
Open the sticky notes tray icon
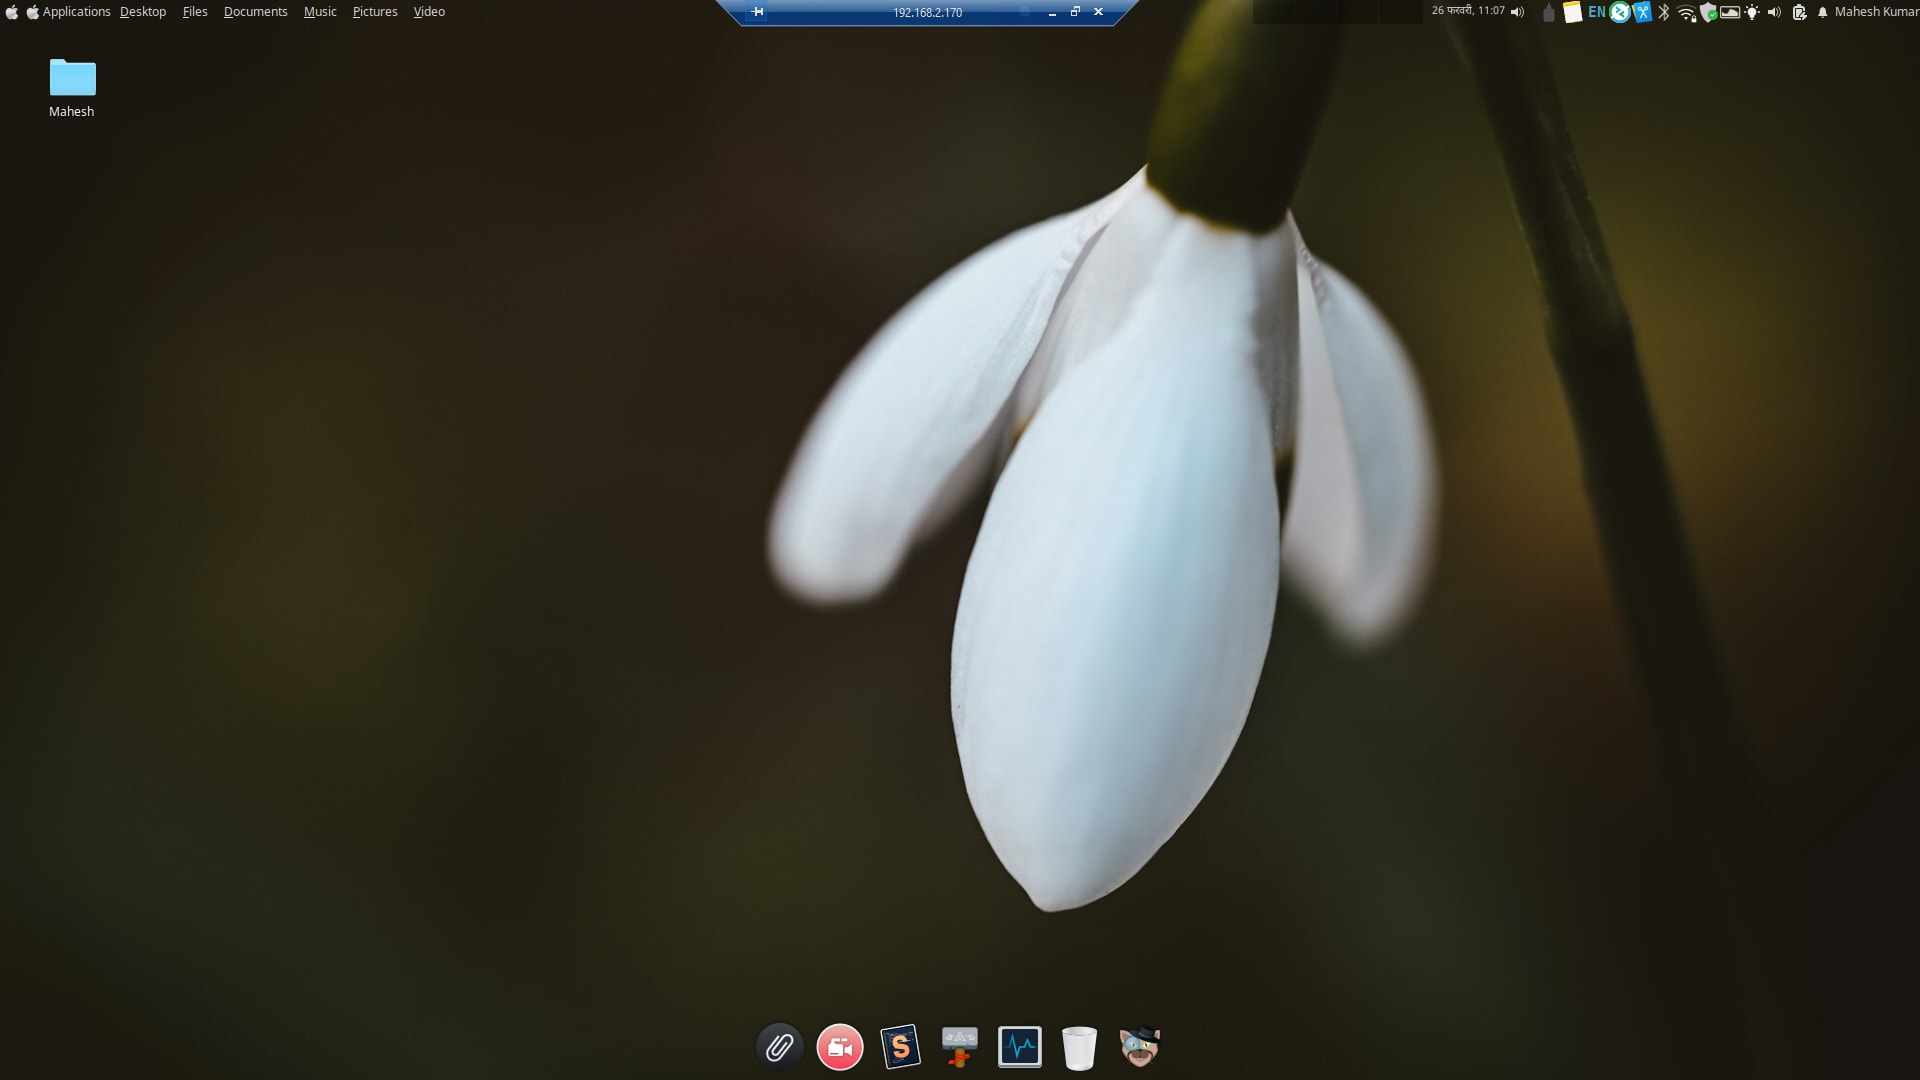pos(1572,12)
